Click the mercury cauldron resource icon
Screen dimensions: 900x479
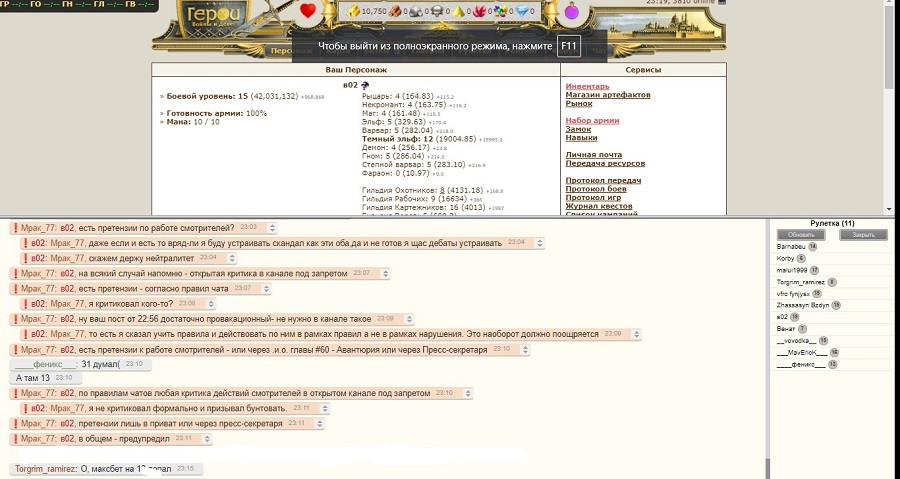(x=437, y=11)
